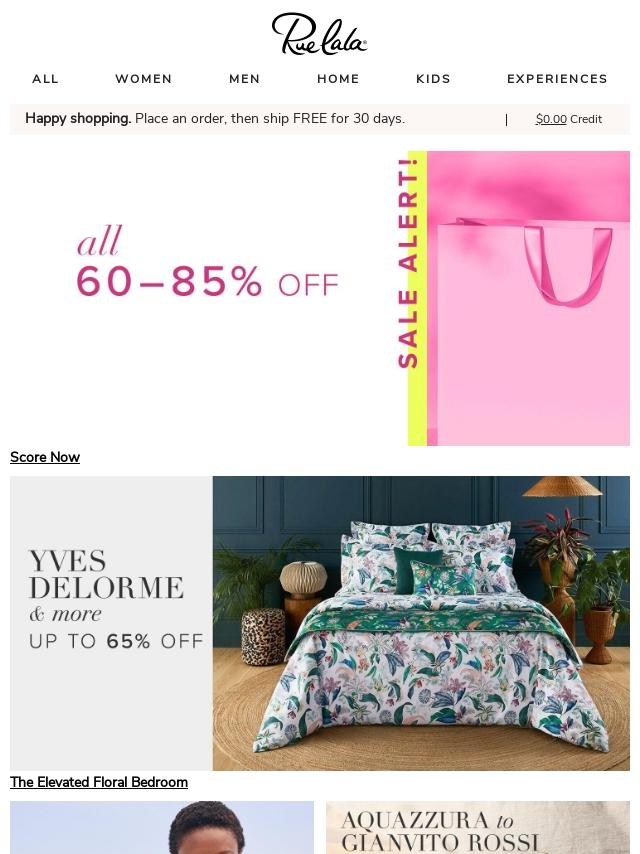Go to the MEN section
The image size is (640, 854).
245,79
